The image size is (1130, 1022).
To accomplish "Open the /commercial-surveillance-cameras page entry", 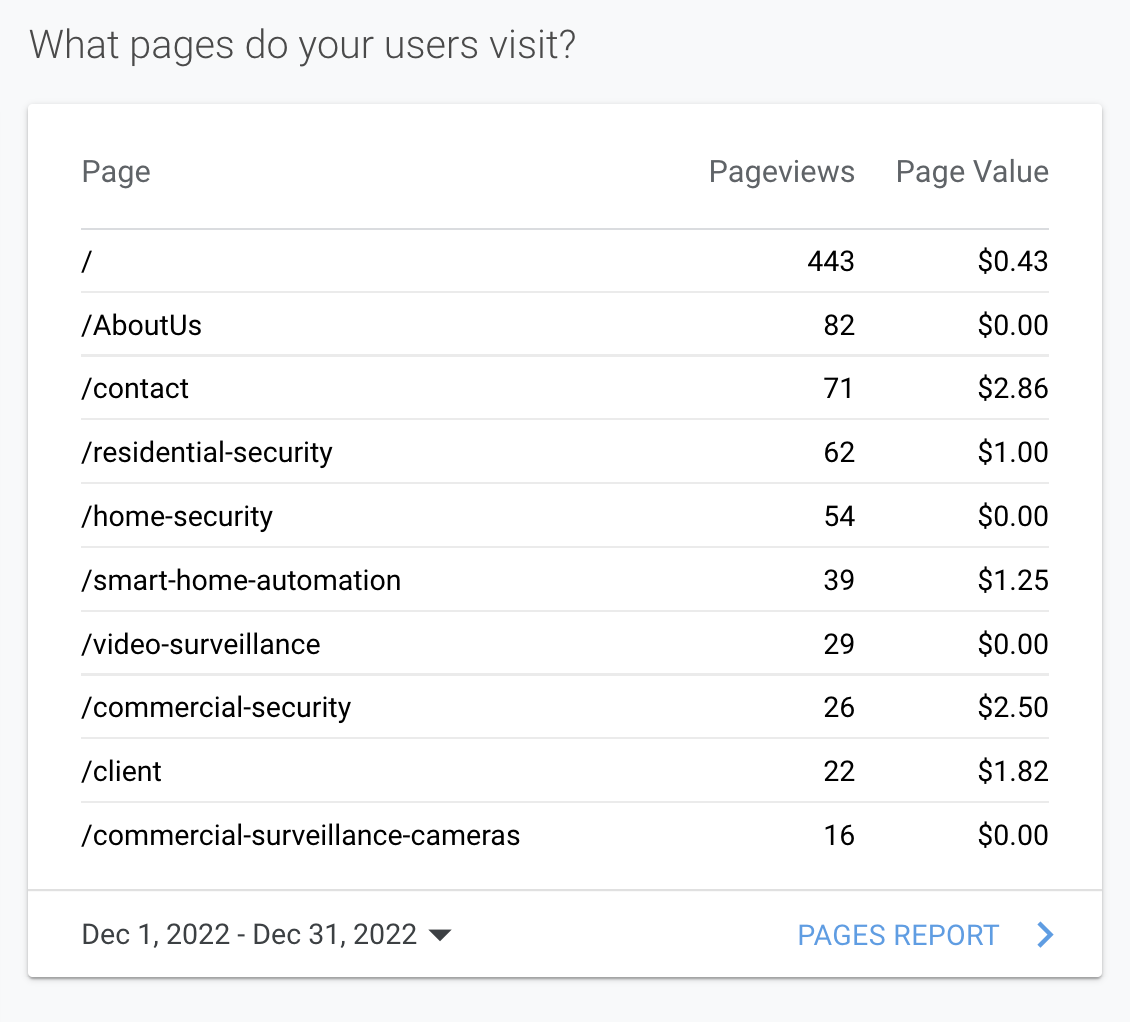I will coord(301,836).
